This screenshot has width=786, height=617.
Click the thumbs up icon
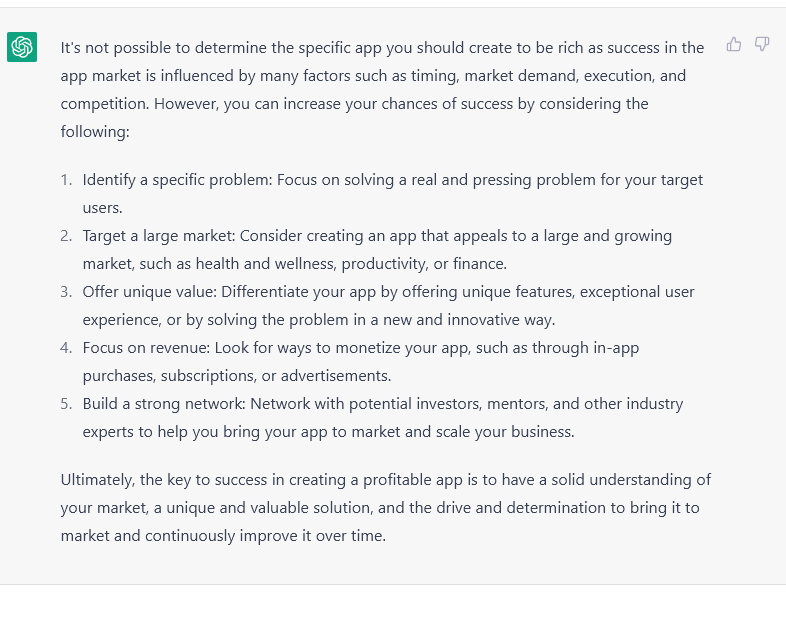tap(734, 44)
